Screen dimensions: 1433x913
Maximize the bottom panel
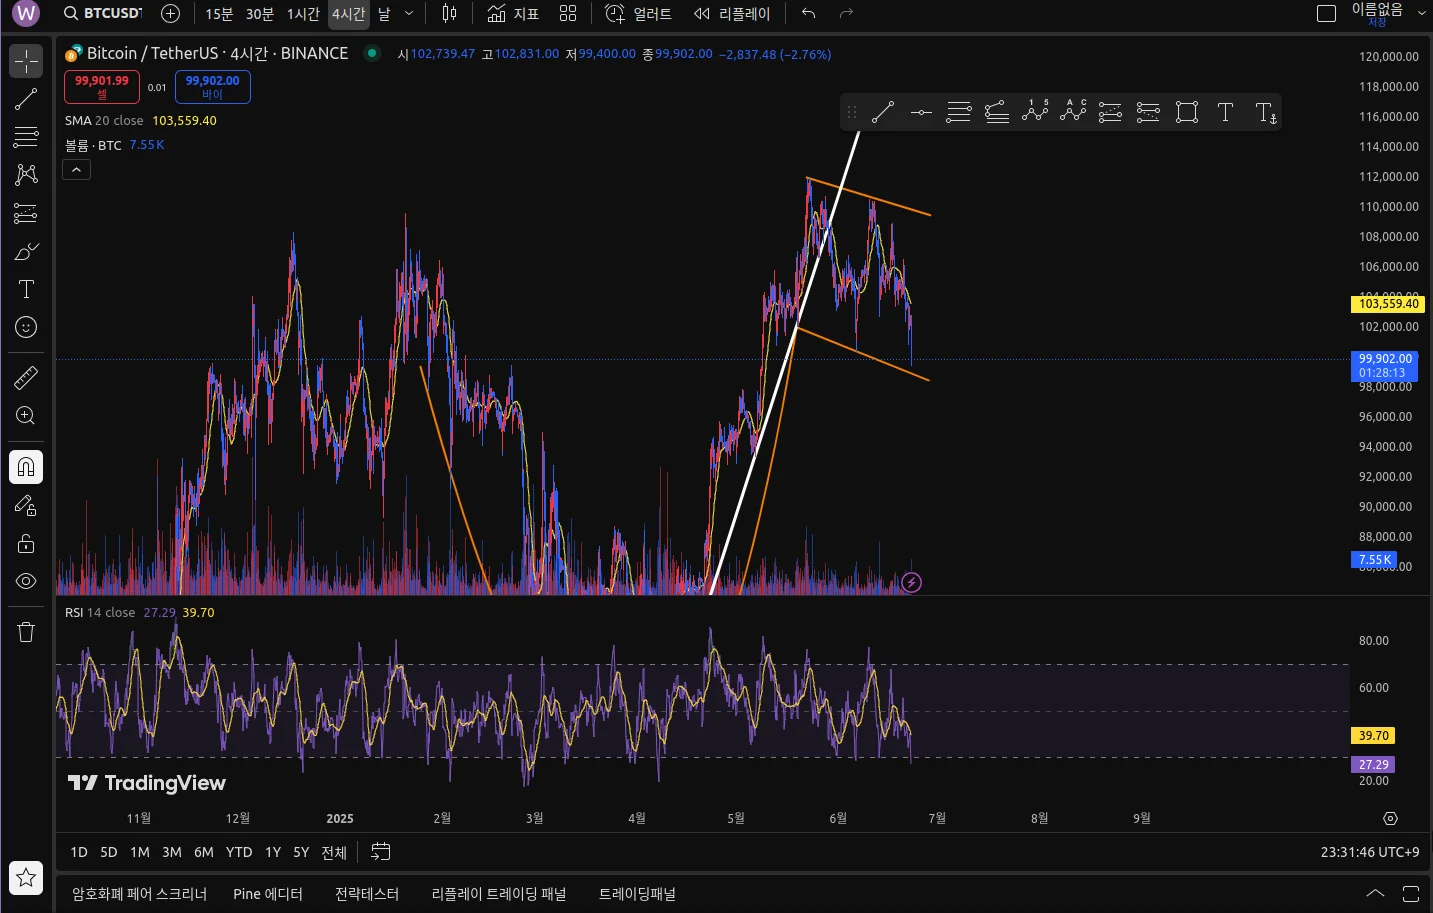pos(1411,894)
